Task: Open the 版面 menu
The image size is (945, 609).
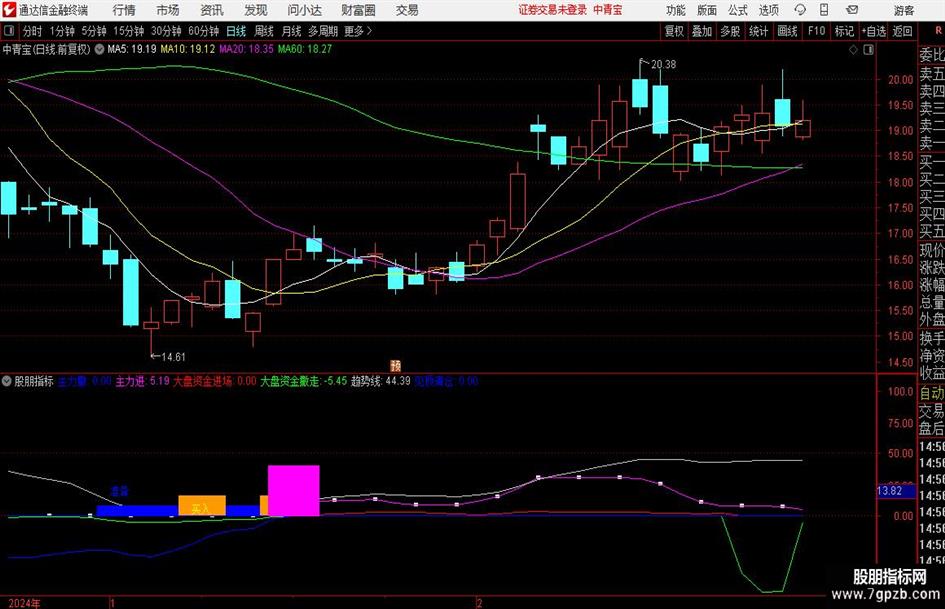Action: [706, 10]
